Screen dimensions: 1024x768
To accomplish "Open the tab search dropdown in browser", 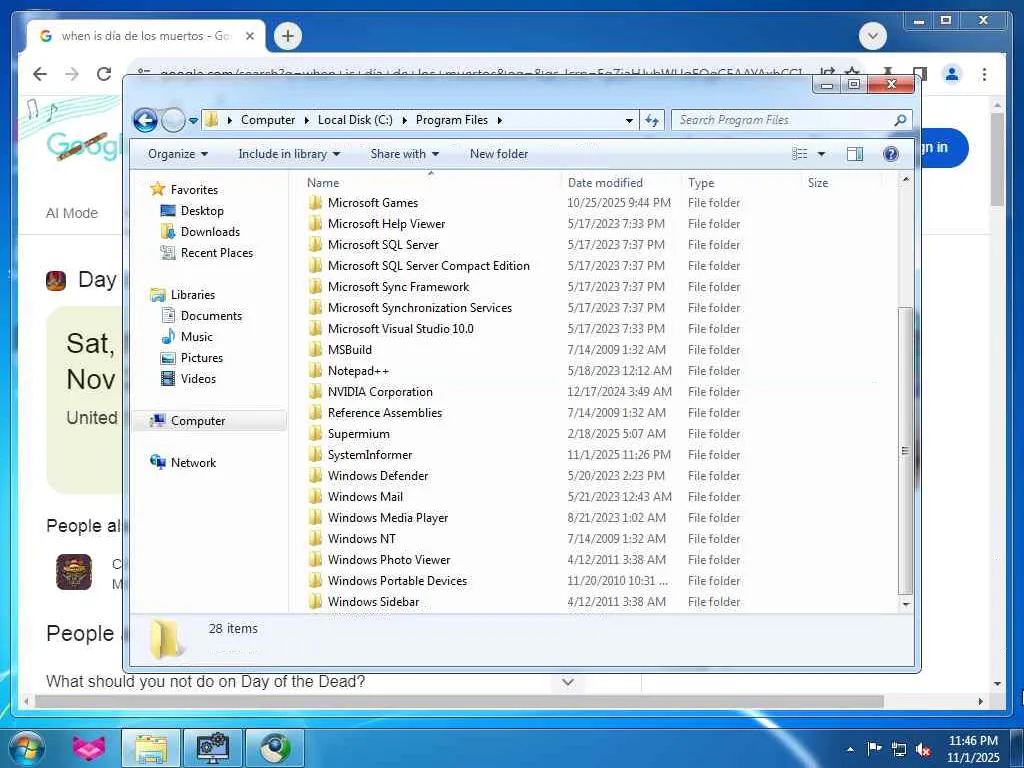I will pos(873,36).
